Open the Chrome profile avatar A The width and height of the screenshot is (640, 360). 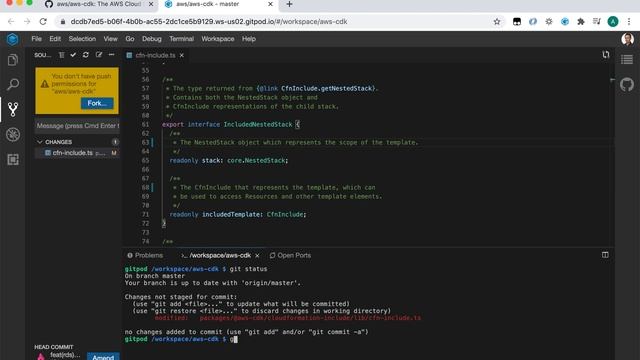coord(613,22)
